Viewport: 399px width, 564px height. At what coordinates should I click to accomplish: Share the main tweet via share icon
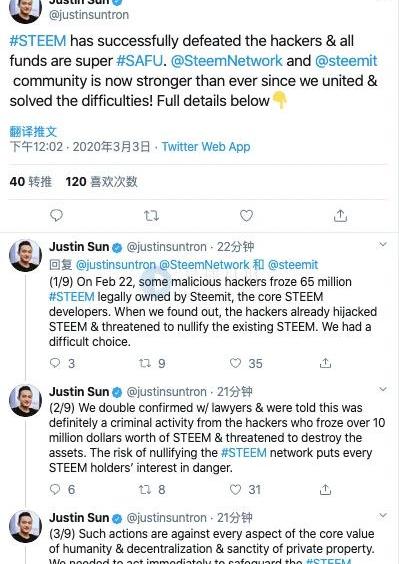click(x=340, y=215)
